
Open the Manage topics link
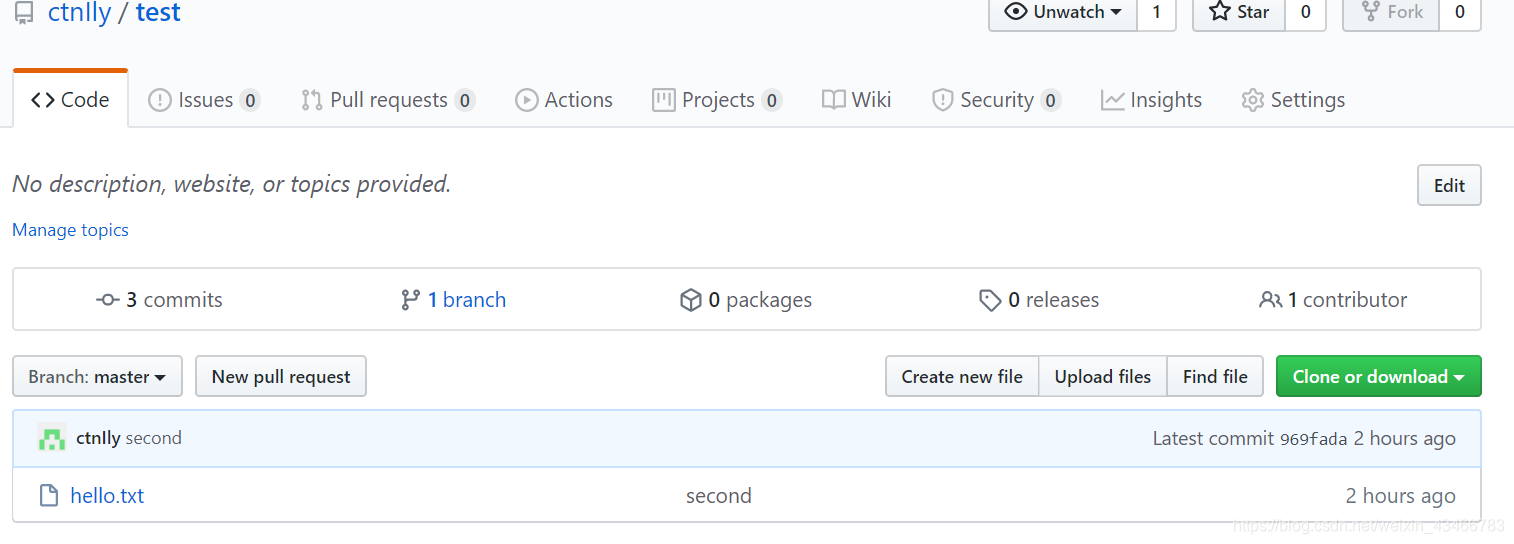click(70, 230)
